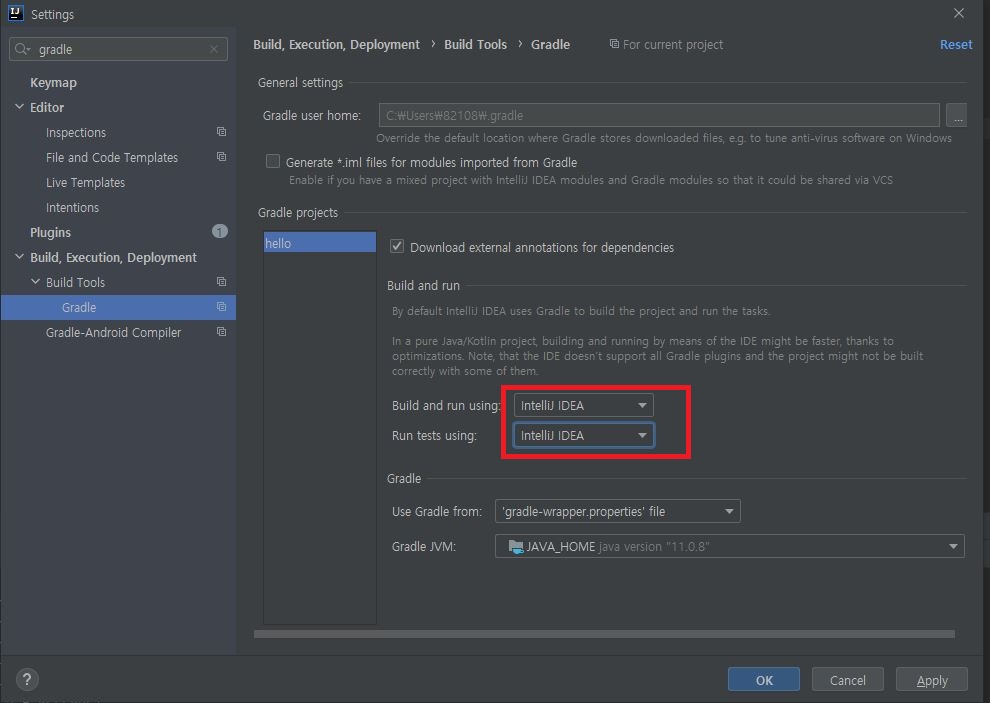
Task: Click the project-level icon in selected Gradle row
Action: 222,307
